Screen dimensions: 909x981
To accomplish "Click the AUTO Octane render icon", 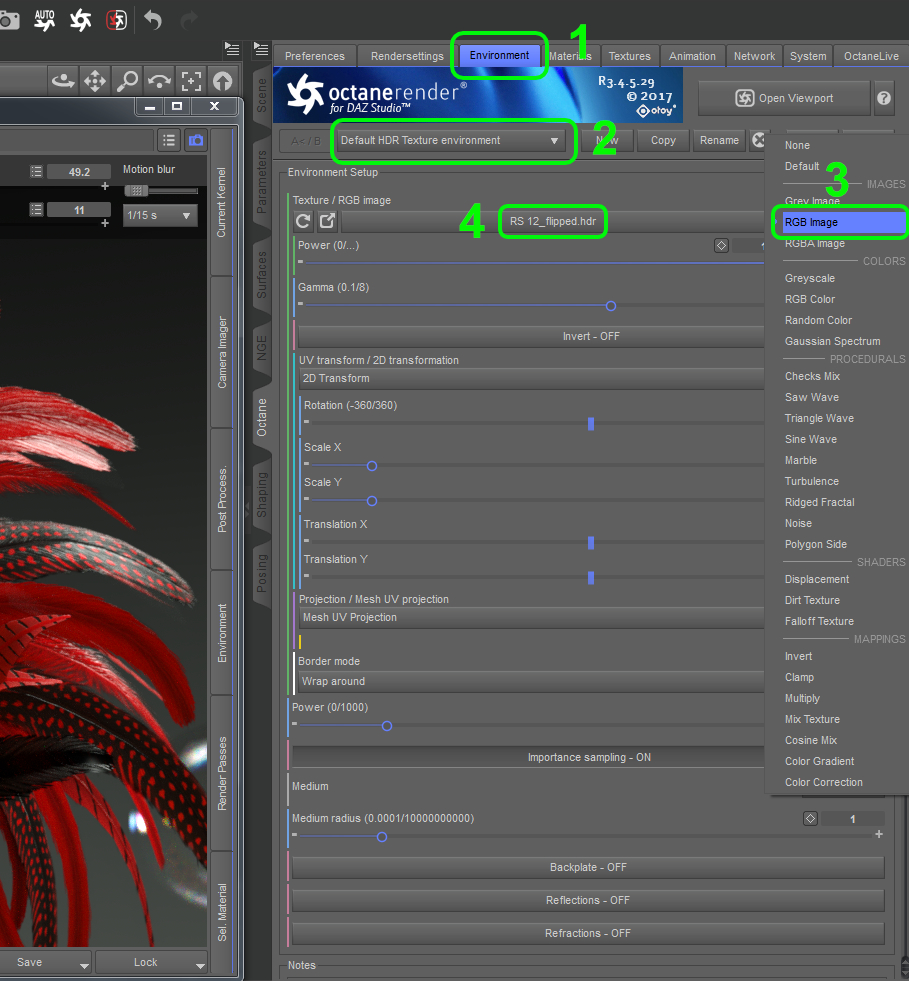I will (x=45, y=18).
